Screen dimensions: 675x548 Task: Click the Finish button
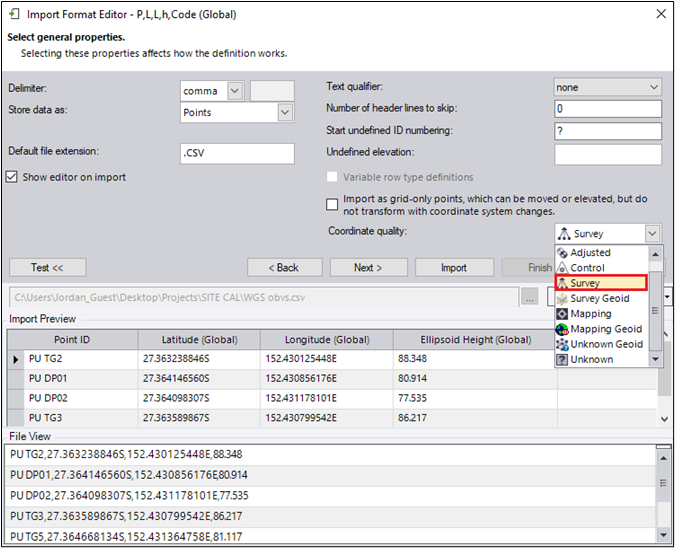pos(528,267)
